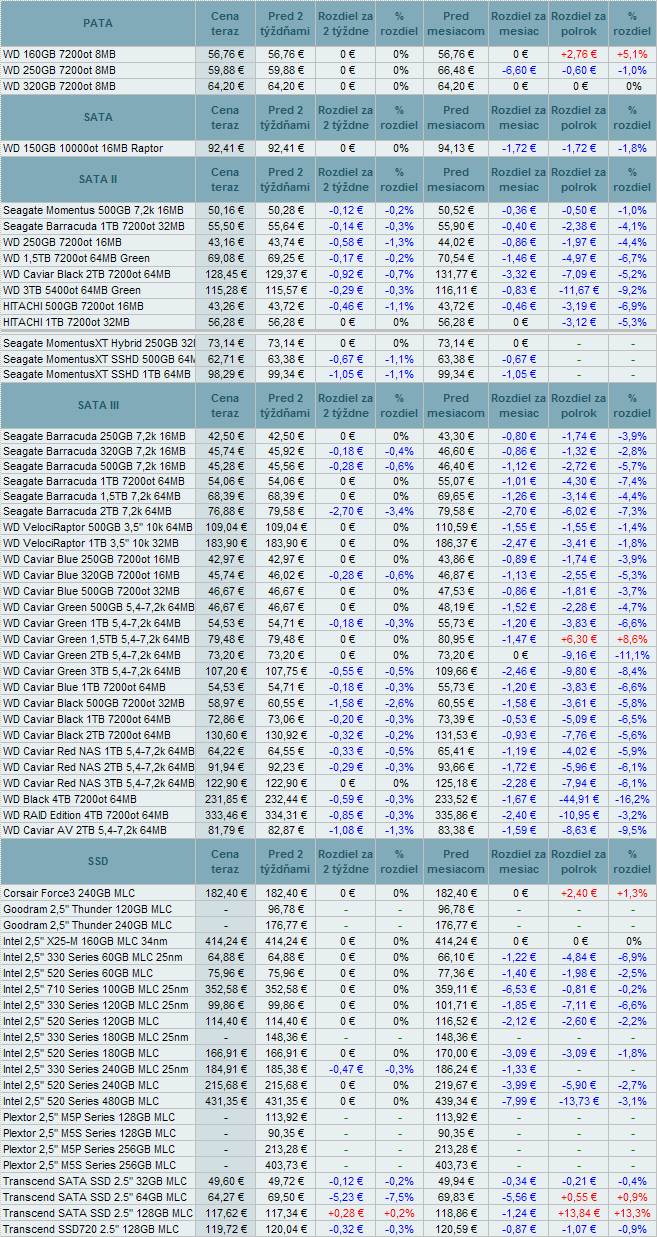The image size is (657, 1237).
Task: Select Intel 520 Series 480GB MLC name
Action: pyautogui.click(x=80, y=1101)
